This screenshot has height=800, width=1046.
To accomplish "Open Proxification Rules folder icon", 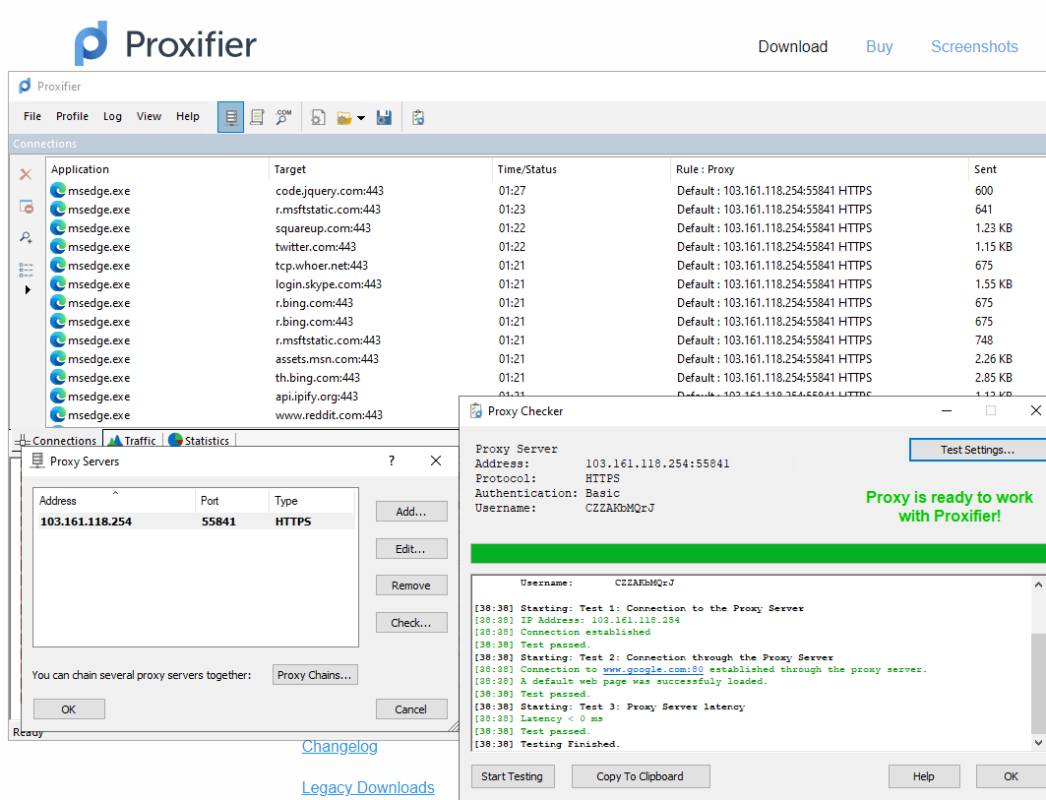I will click(343, 117).
